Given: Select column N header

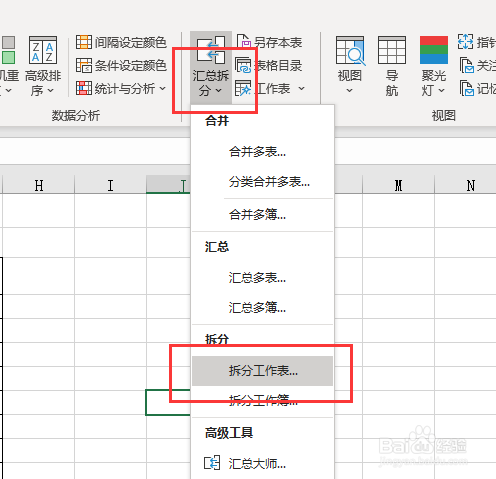Looking at the screenshot, I should pos(470,185).
